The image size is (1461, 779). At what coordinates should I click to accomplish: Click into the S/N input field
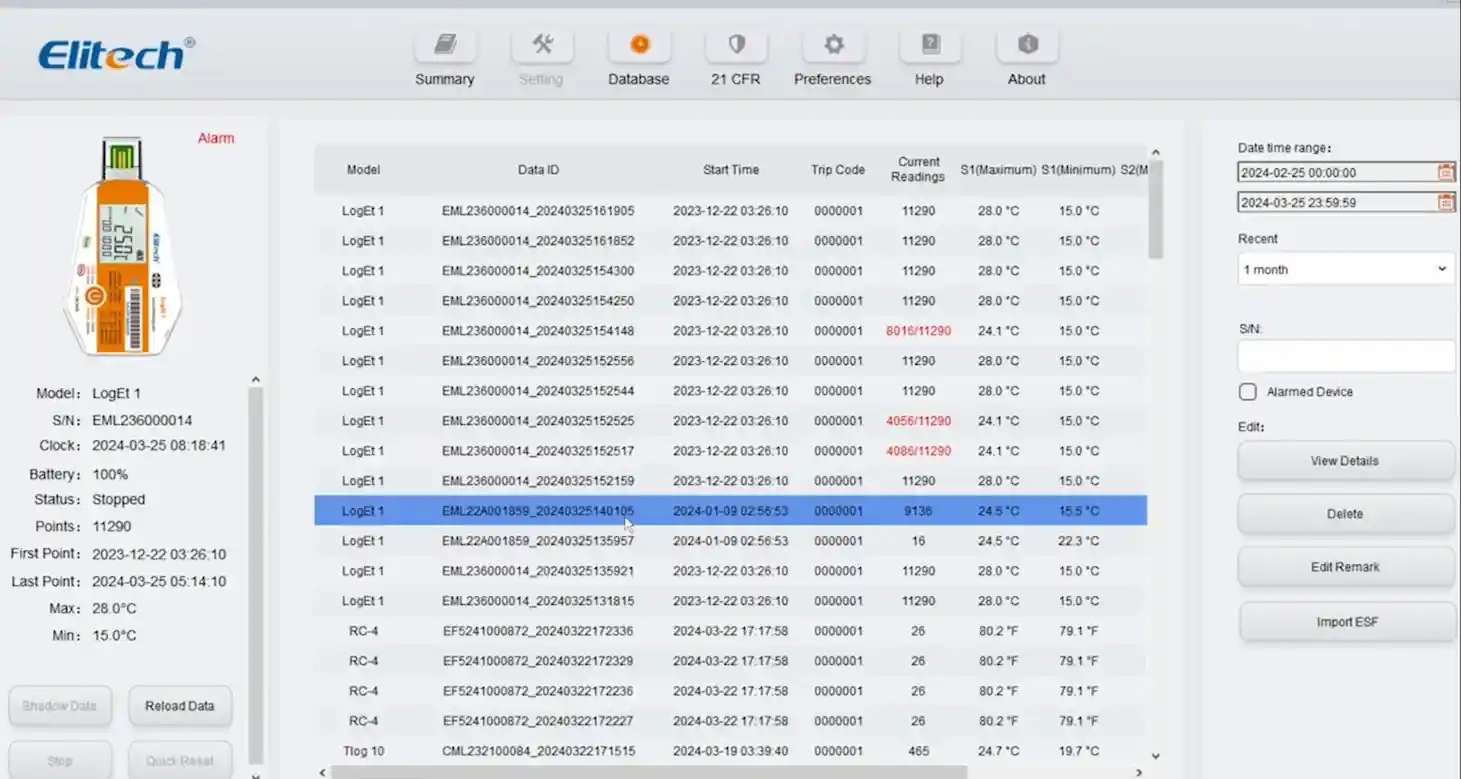[1346, 356]
